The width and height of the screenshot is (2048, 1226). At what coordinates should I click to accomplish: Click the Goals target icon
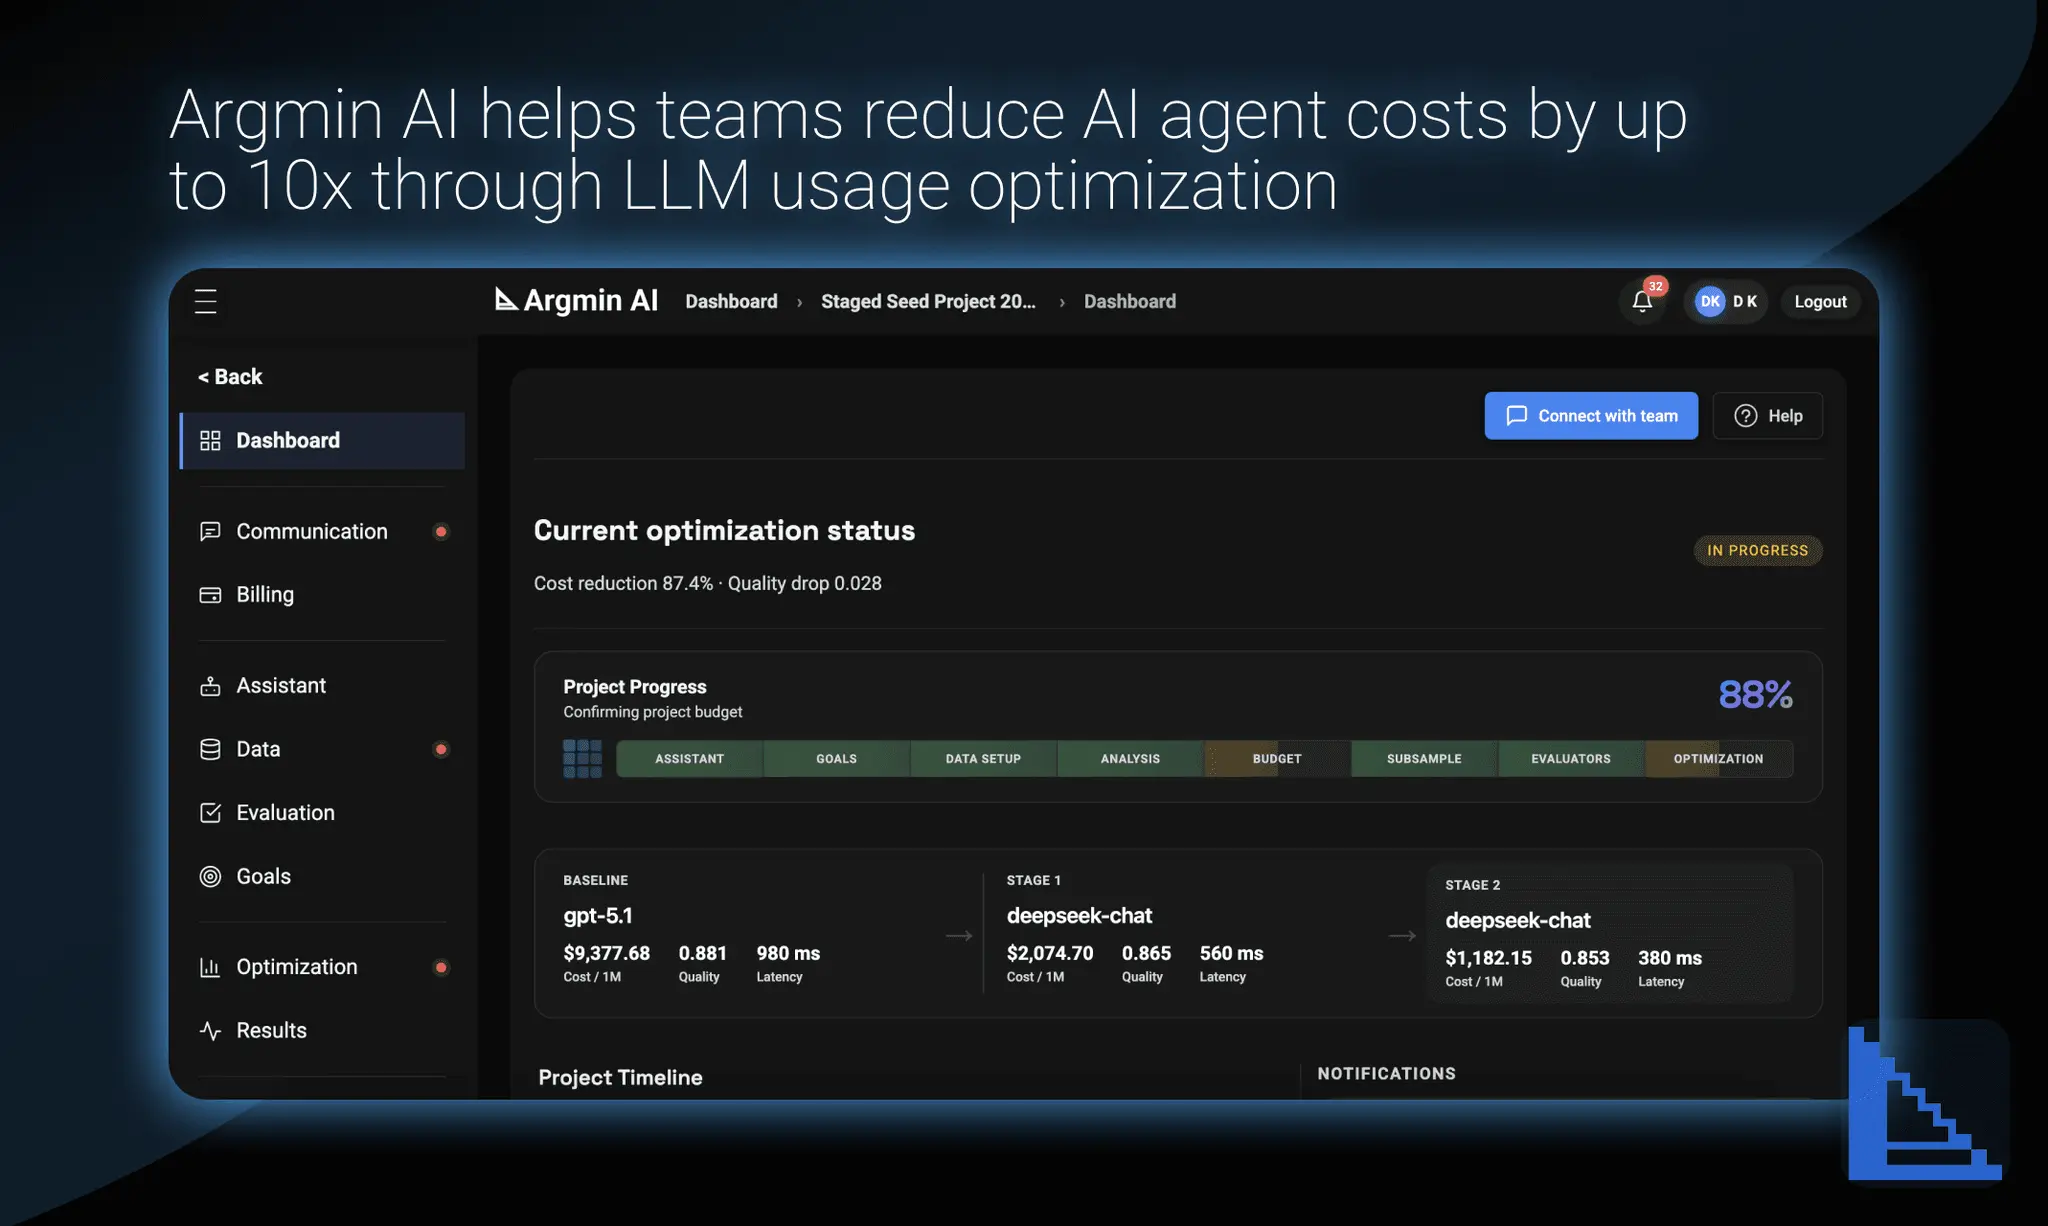(210, 876)
